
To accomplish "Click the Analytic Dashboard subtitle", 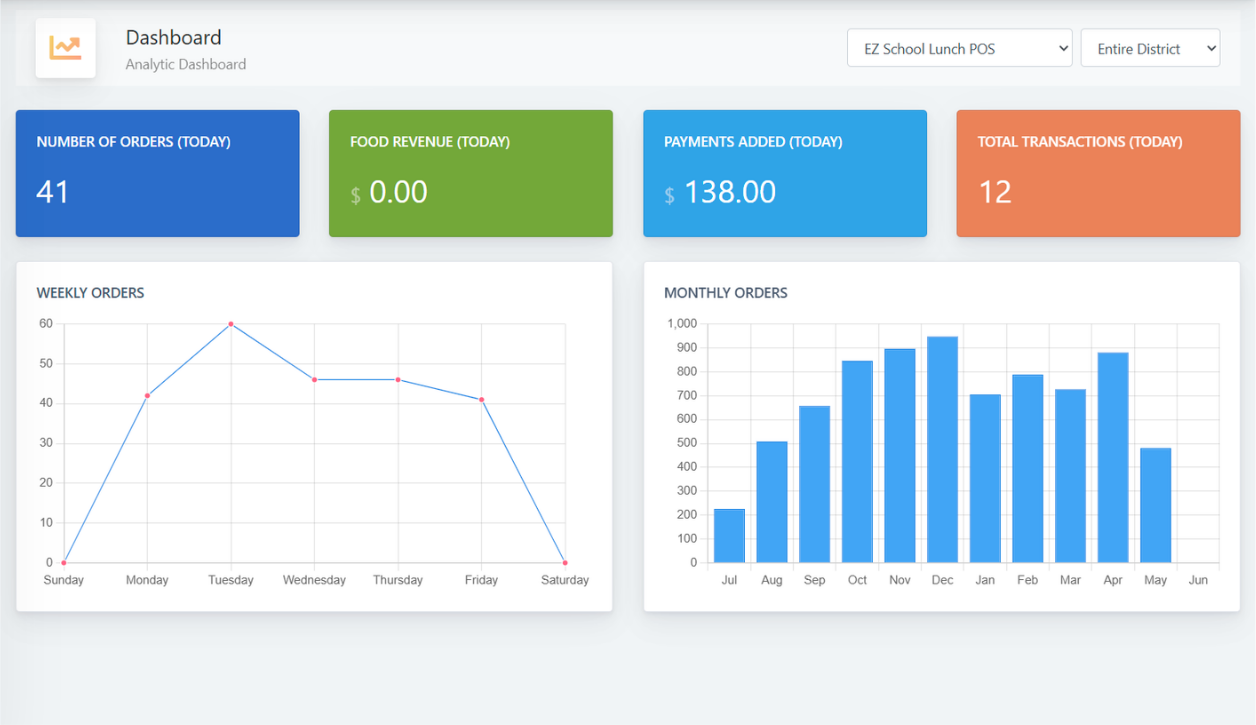I will (185, 63).
